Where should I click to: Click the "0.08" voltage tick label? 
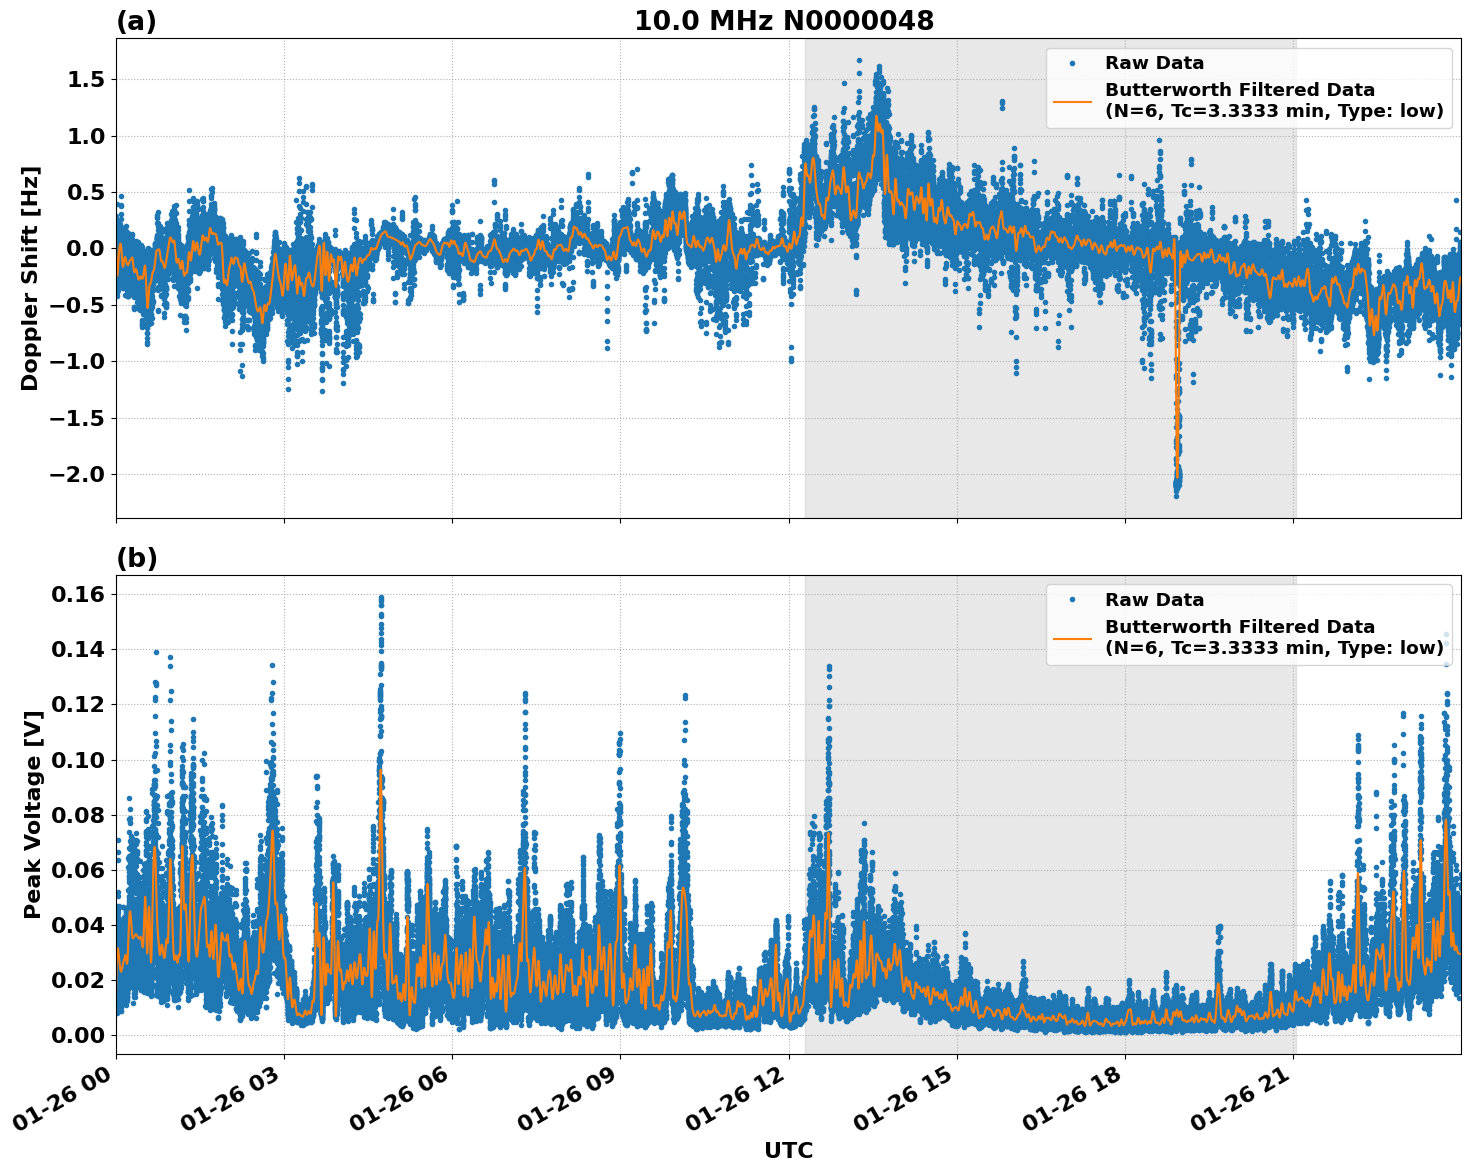pos(80,815)
